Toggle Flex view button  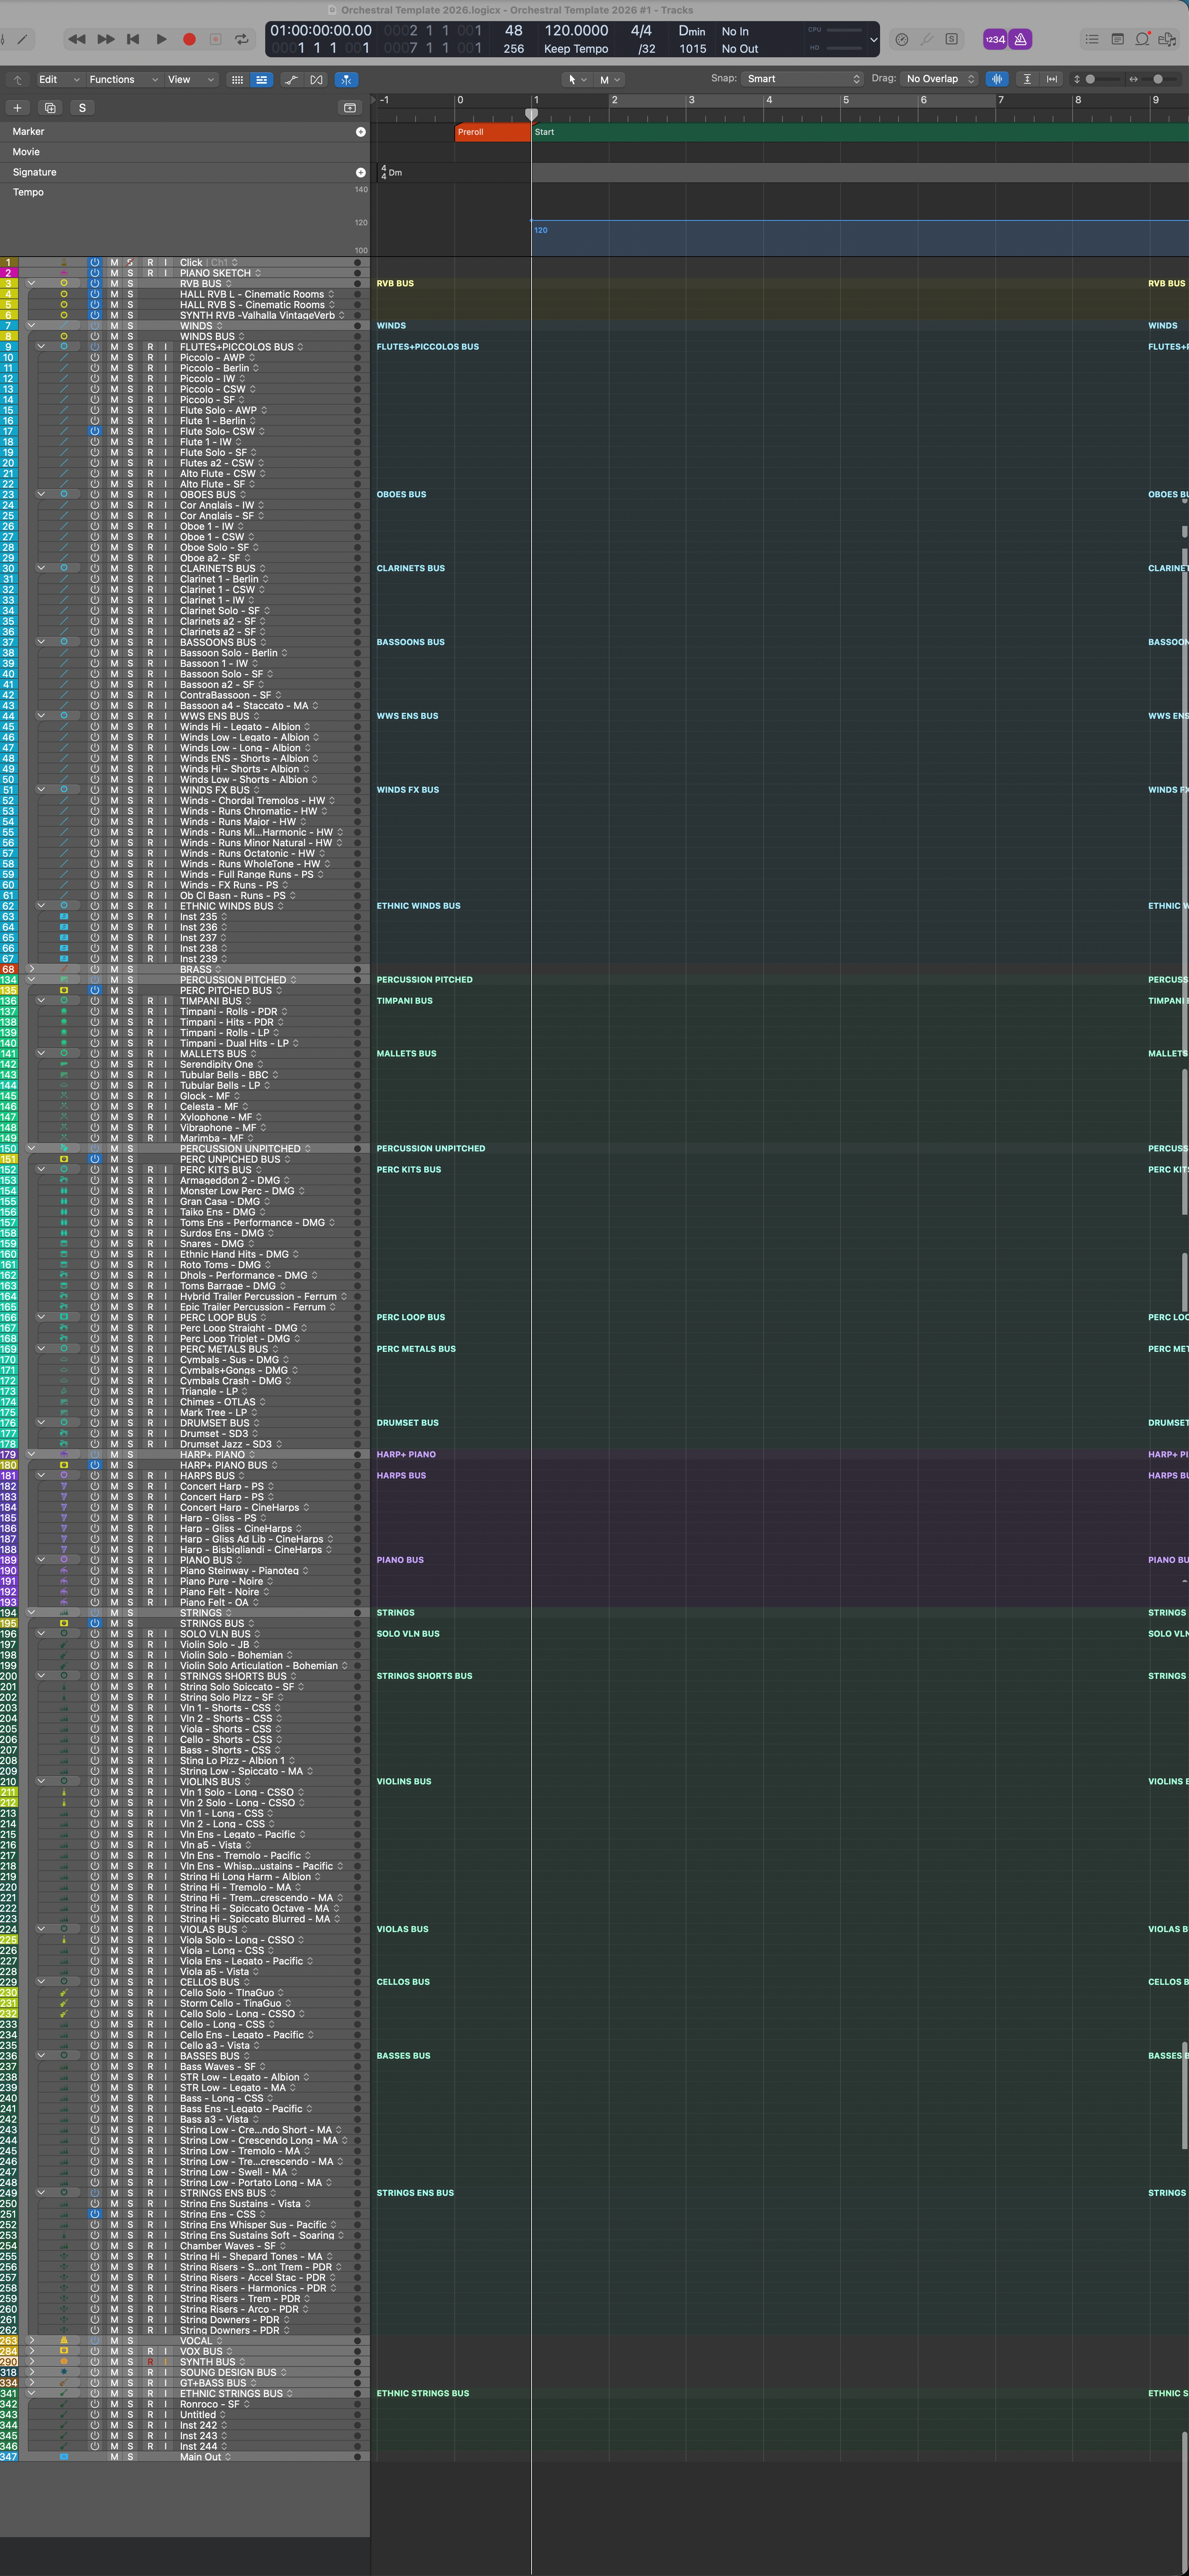tap(317, 79)
